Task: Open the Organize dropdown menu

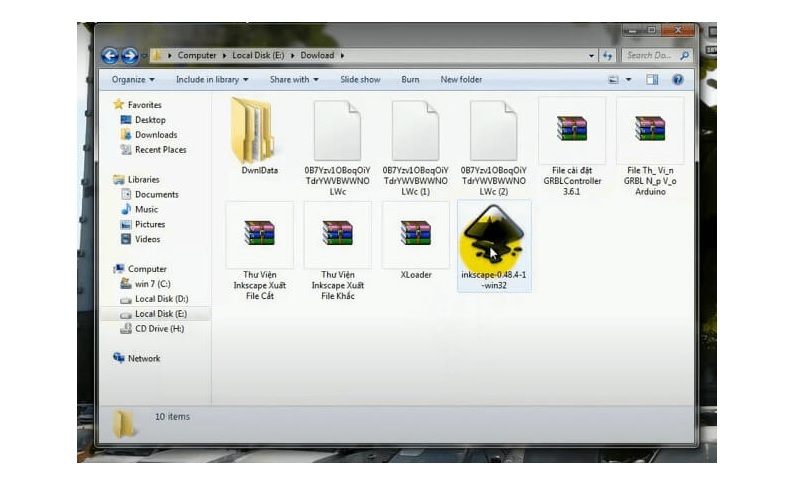Action: 133,80
